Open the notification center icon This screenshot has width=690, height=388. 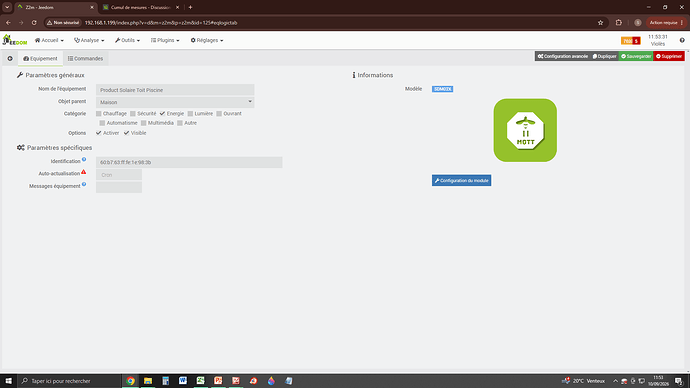click(679, 381)
